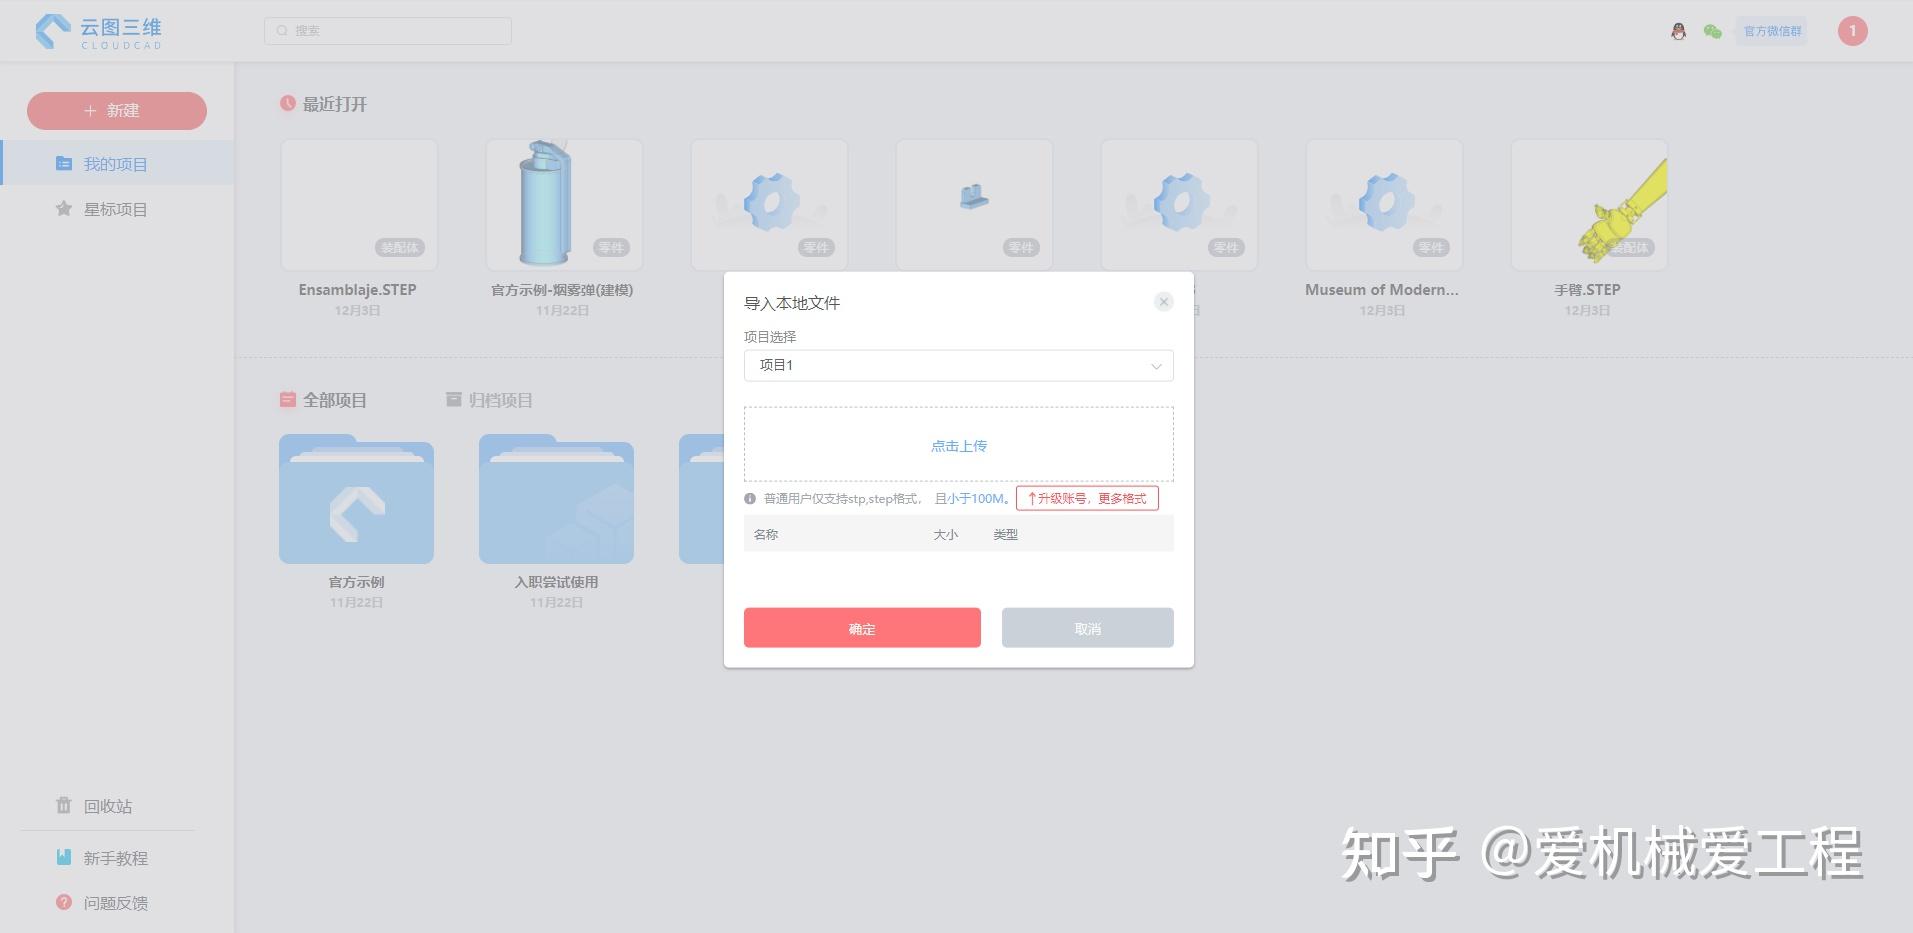The height and width of the screenshot is (933, 1913).
Task: Open the red avatar account menu
Action: 1852,31
